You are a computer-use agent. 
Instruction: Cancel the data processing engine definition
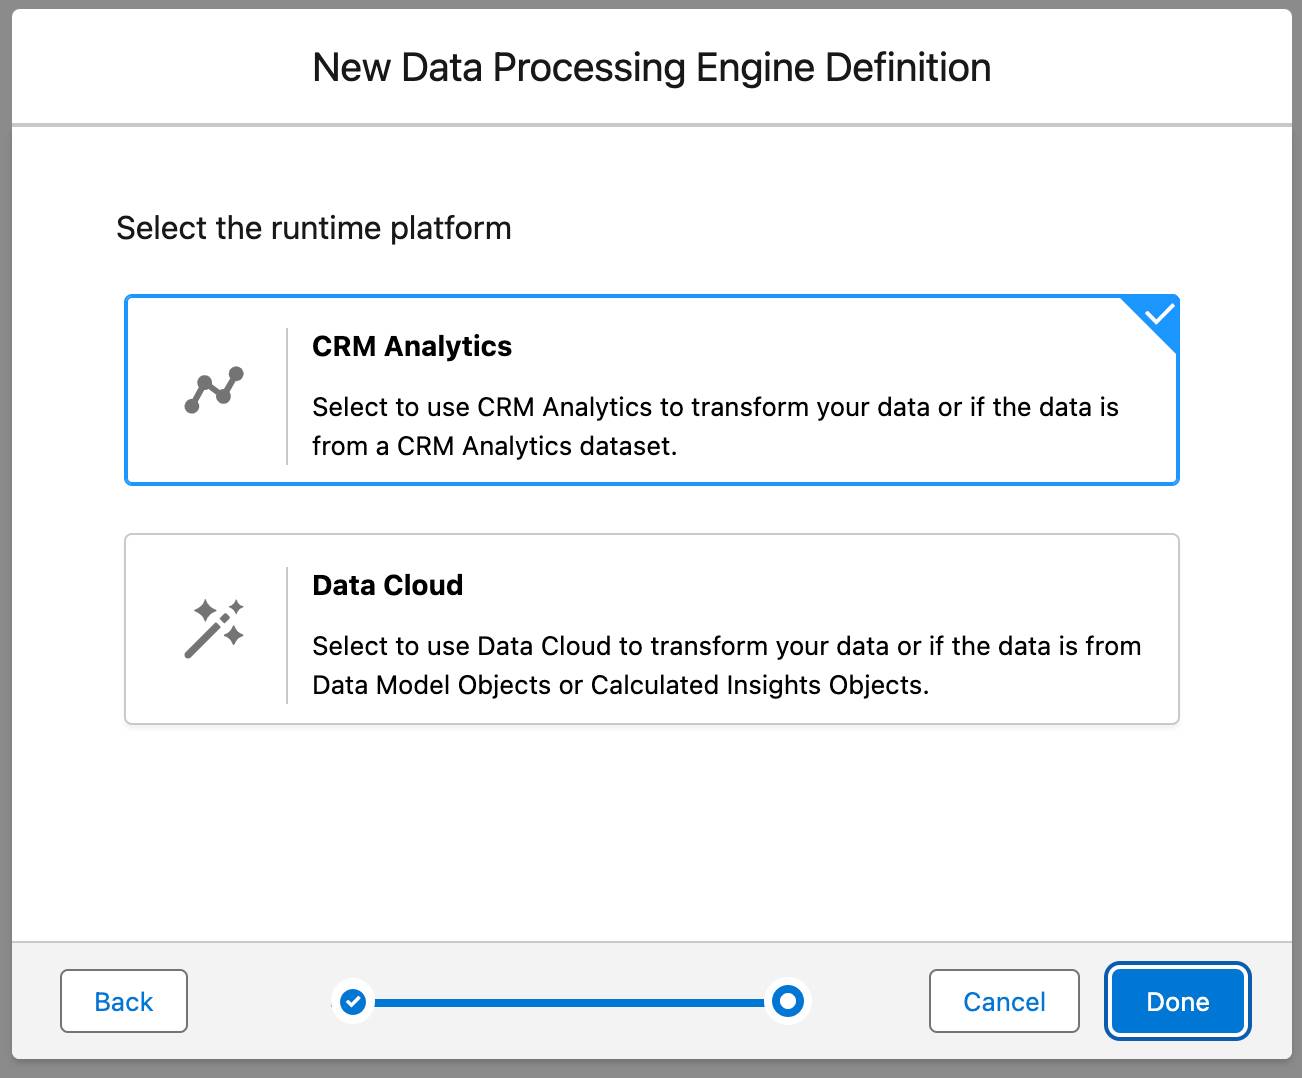[1004, 1001]
